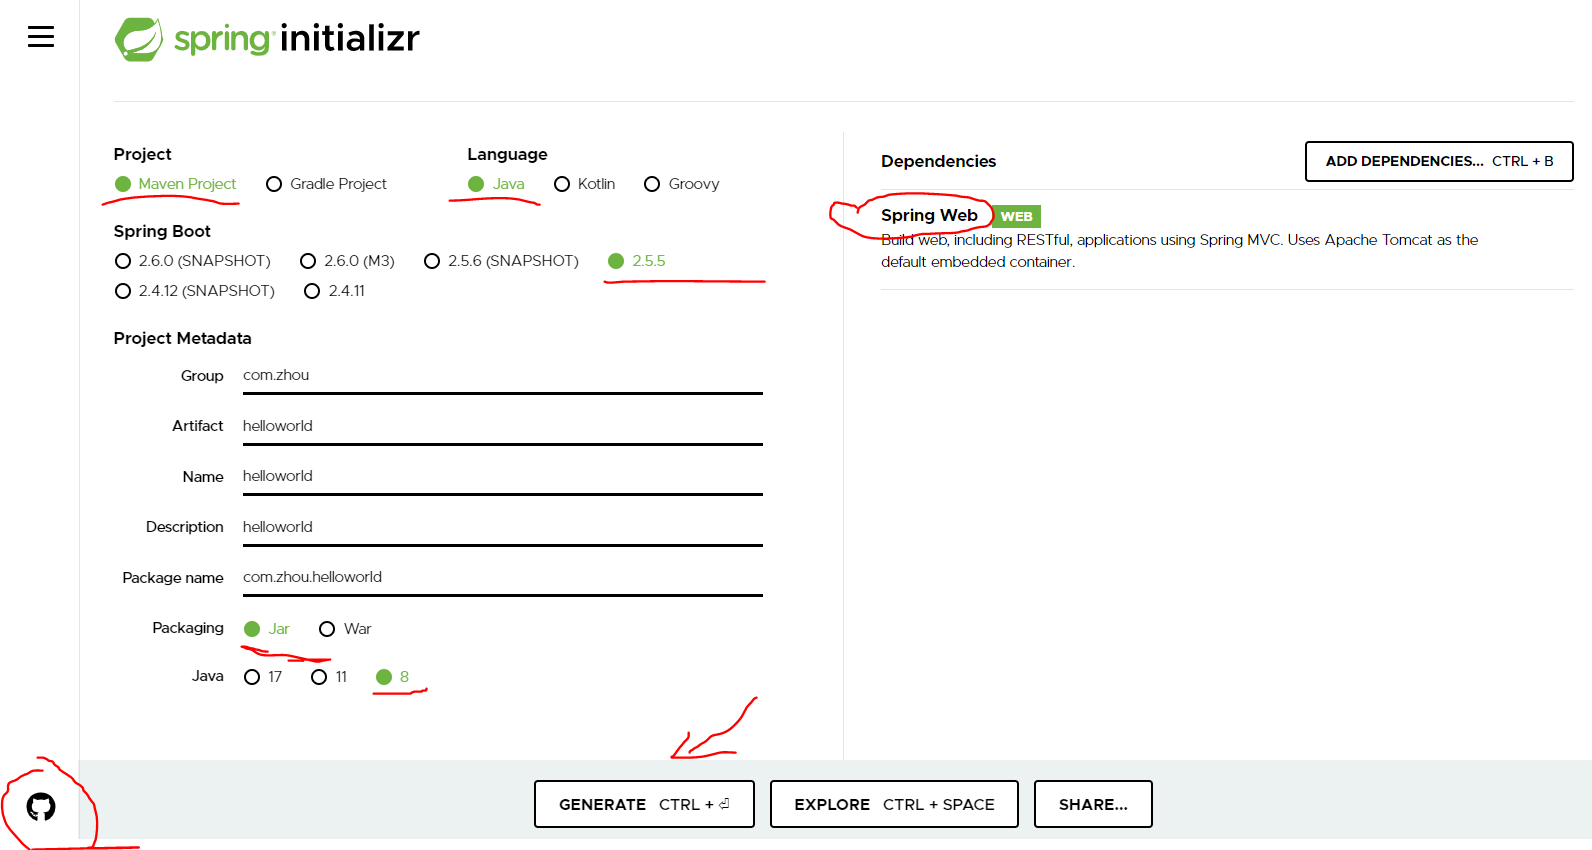Edit the Description input field

click(x=503, y=527)
